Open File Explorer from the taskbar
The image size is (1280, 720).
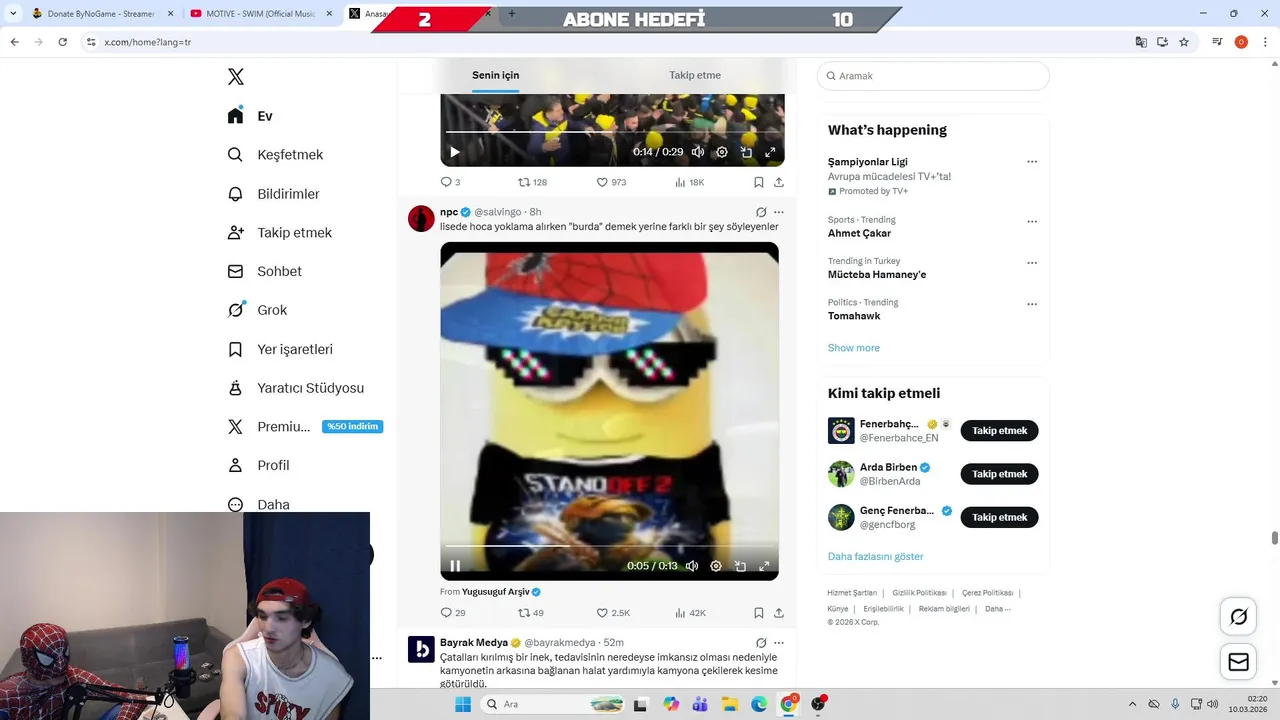[730, 704]
